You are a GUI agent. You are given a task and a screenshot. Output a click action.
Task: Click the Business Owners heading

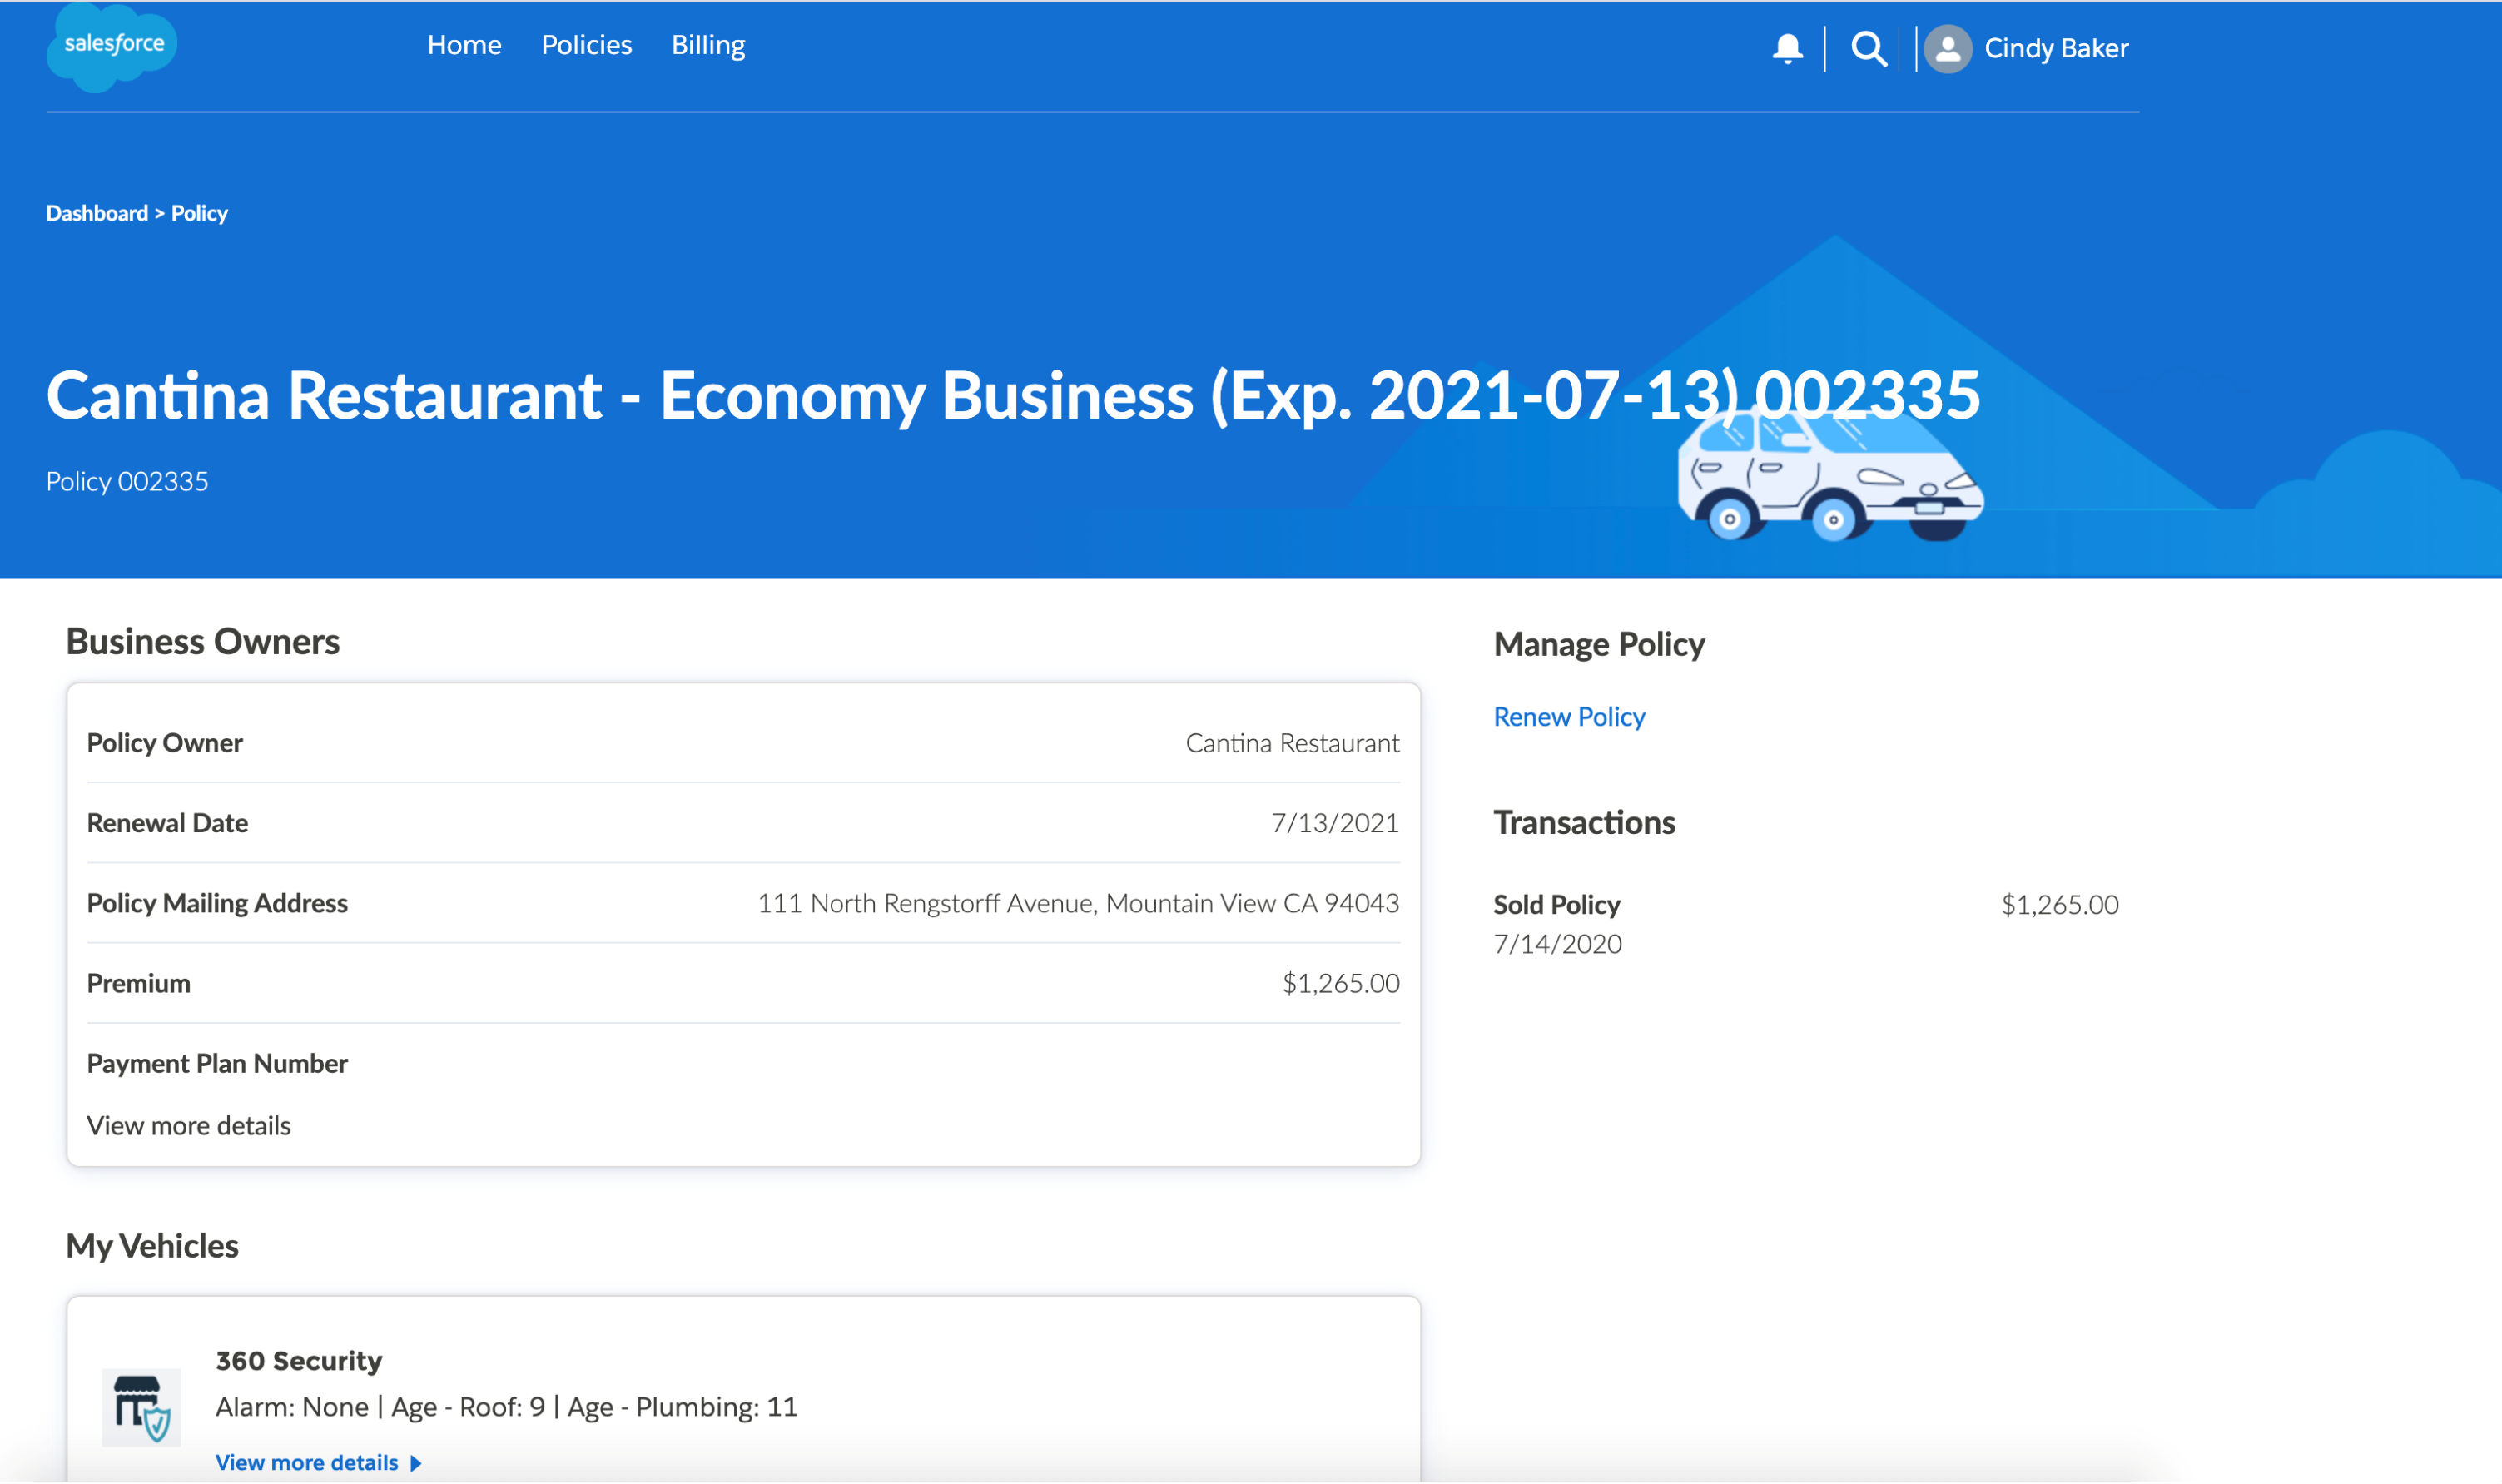(x=203, y=641)
